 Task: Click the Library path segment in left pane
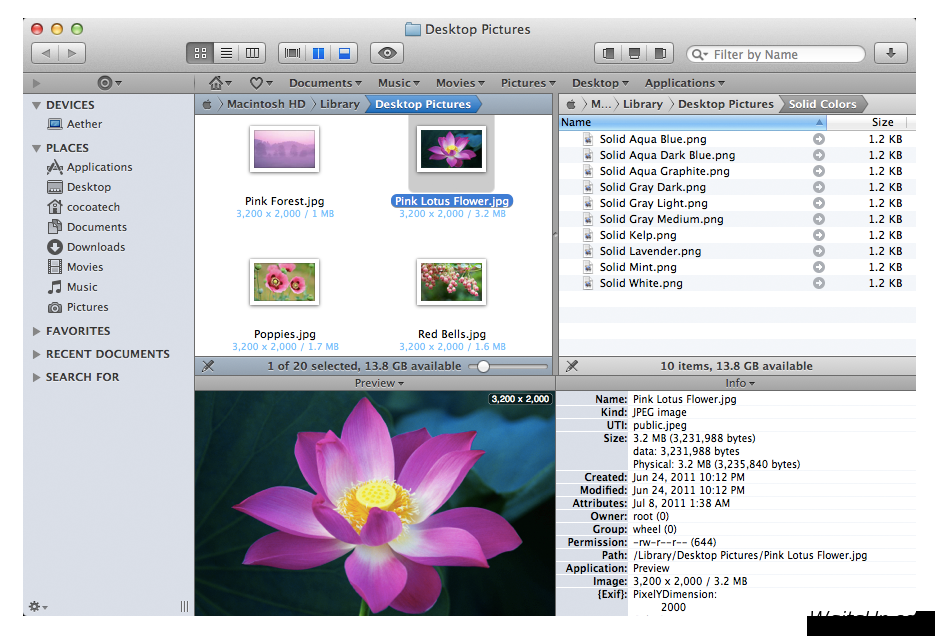[x=339, y=104]
